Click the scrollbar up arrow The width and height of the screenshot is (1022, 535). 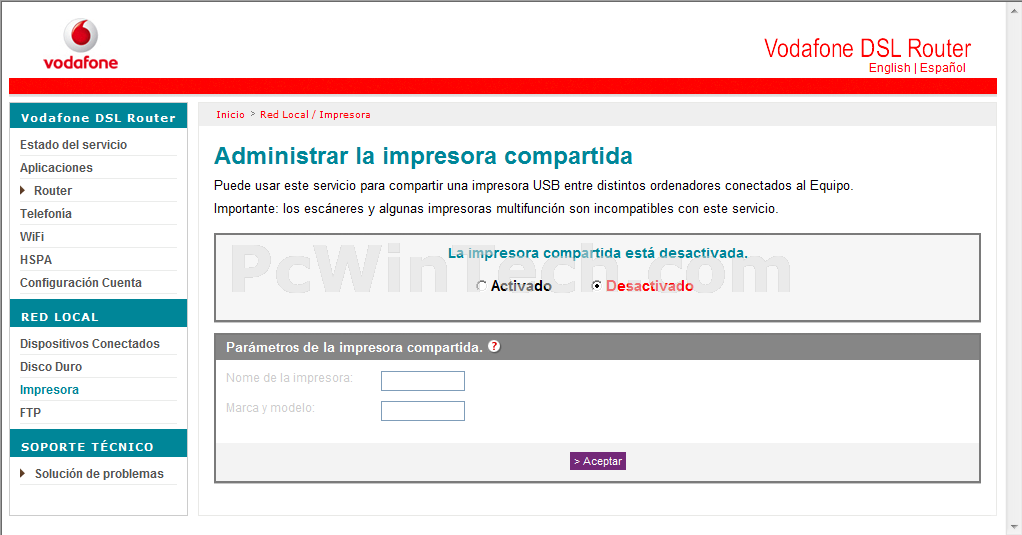(1015, 8)
